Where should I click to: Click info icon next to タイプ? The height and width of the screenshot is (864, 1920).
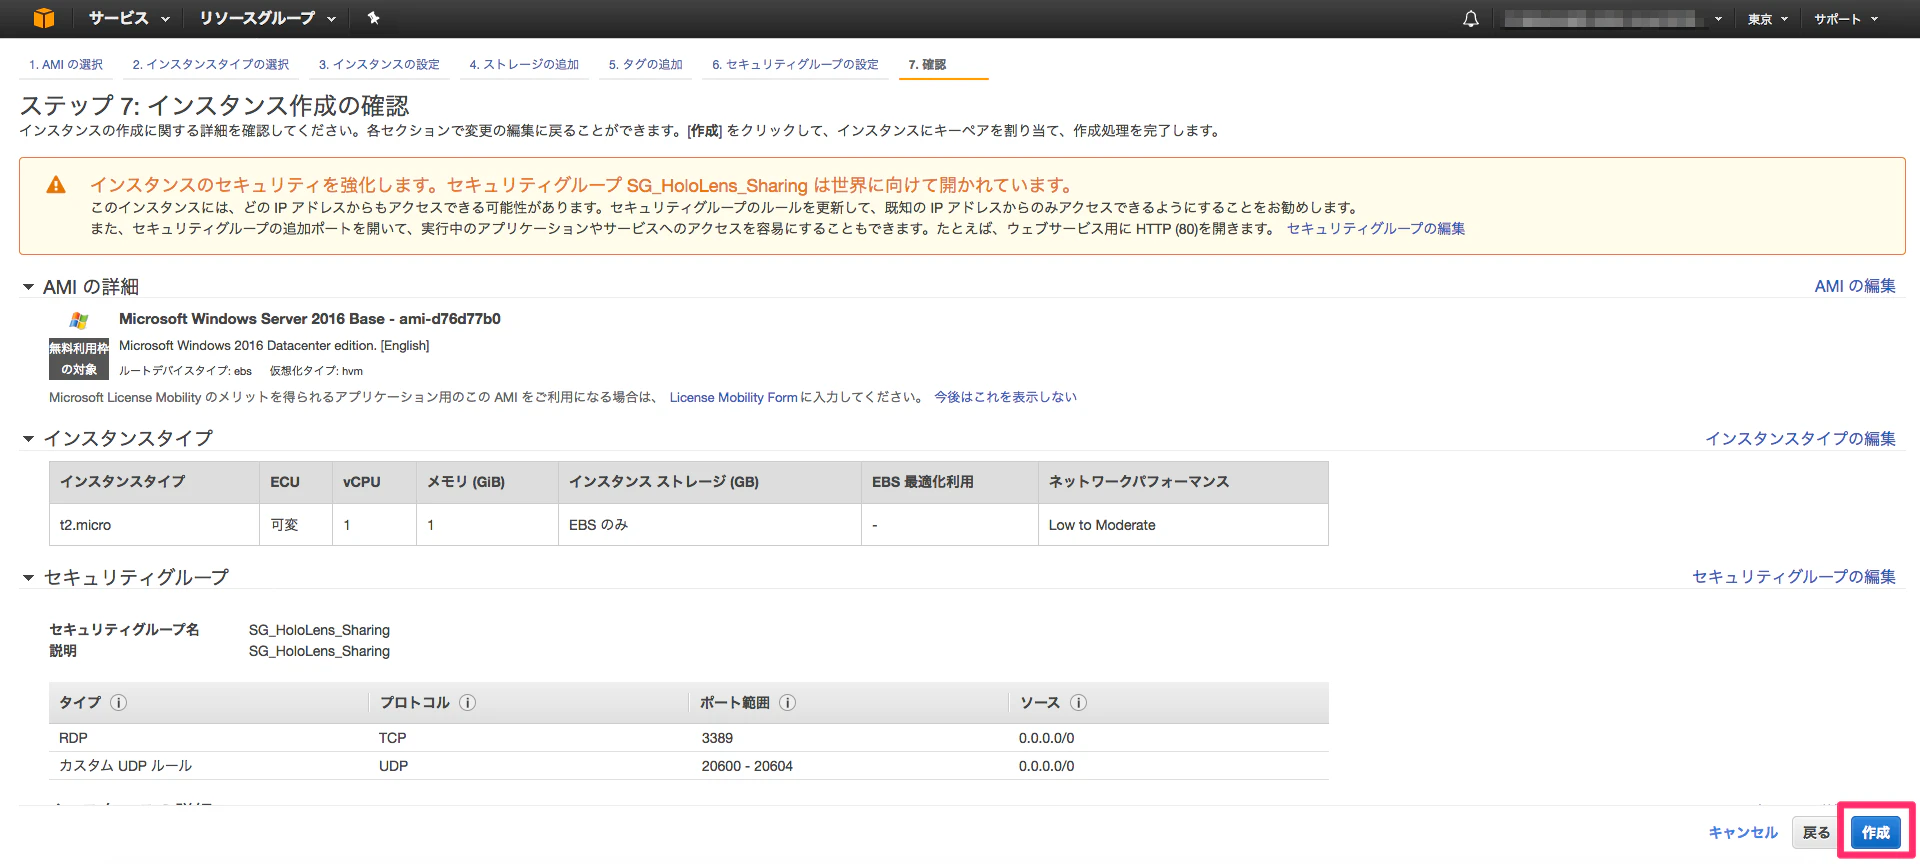click(118, 702)
